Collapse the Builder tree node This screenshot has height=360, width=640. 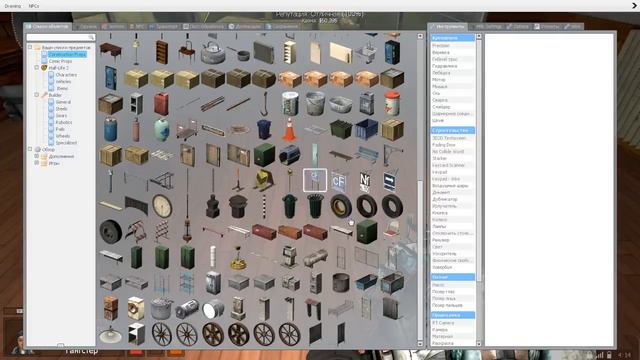37,95
